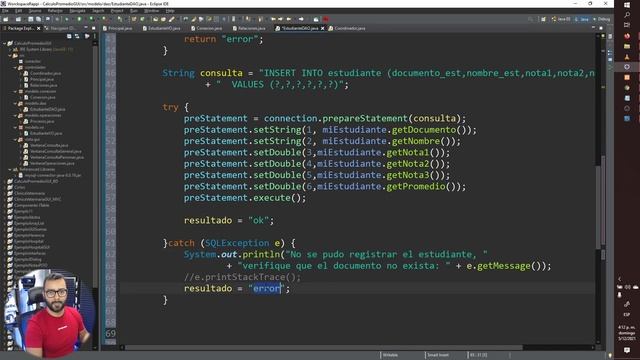640x360 pixels.
Task: Click the filter icon in Package Explorer toolbar
Action: pyautogui.click(x=87, y=36)
